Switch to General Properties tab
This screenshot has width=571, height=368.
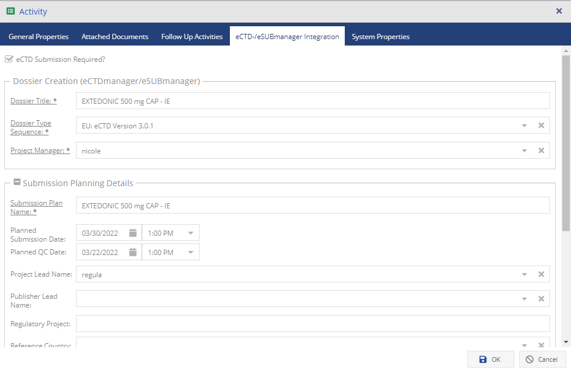[x=39, y=36]
